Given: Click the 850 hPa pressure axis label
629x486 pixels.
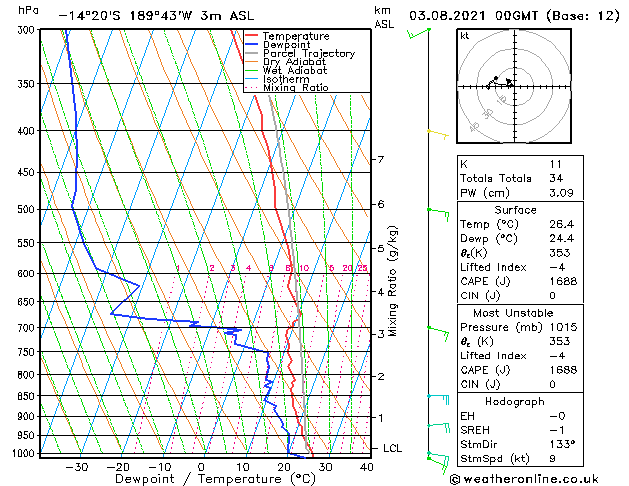Looking at the screenshot, I should (28, 396).
